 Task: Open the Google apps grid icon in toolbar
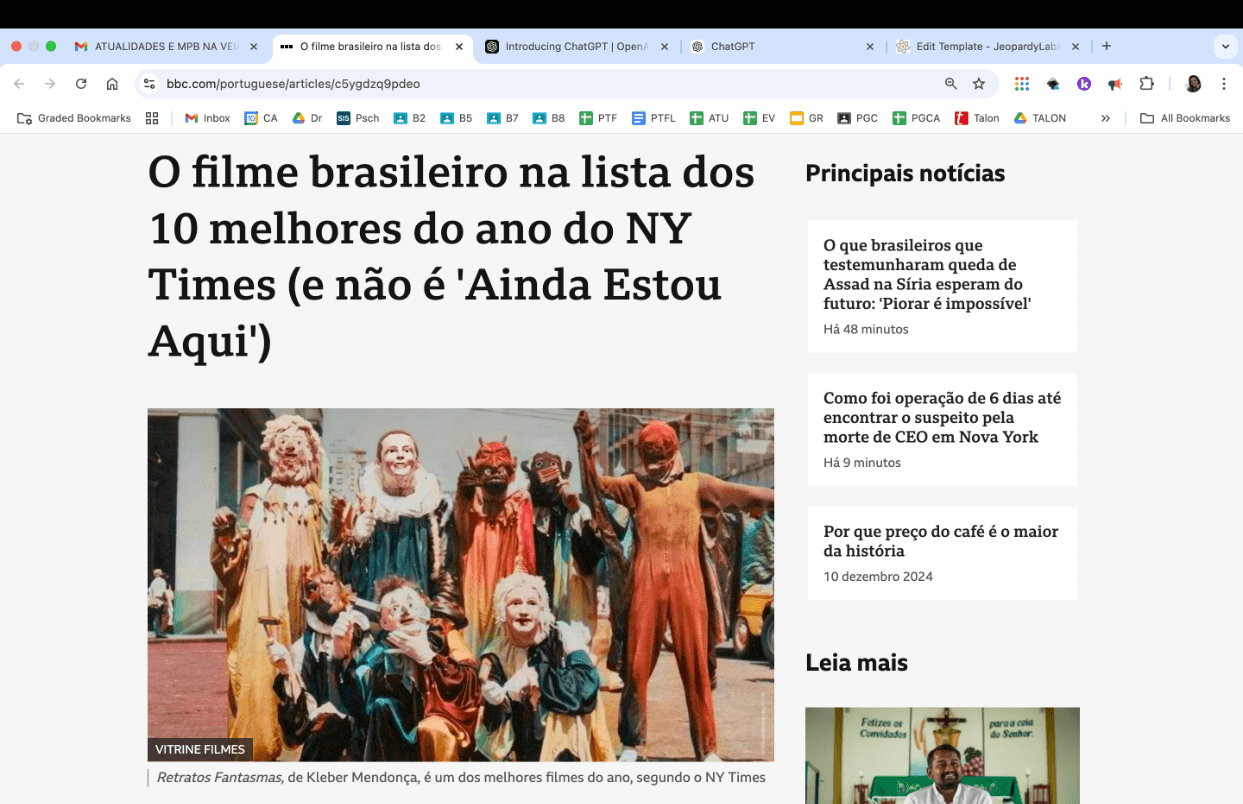(x=1021, y=84)
